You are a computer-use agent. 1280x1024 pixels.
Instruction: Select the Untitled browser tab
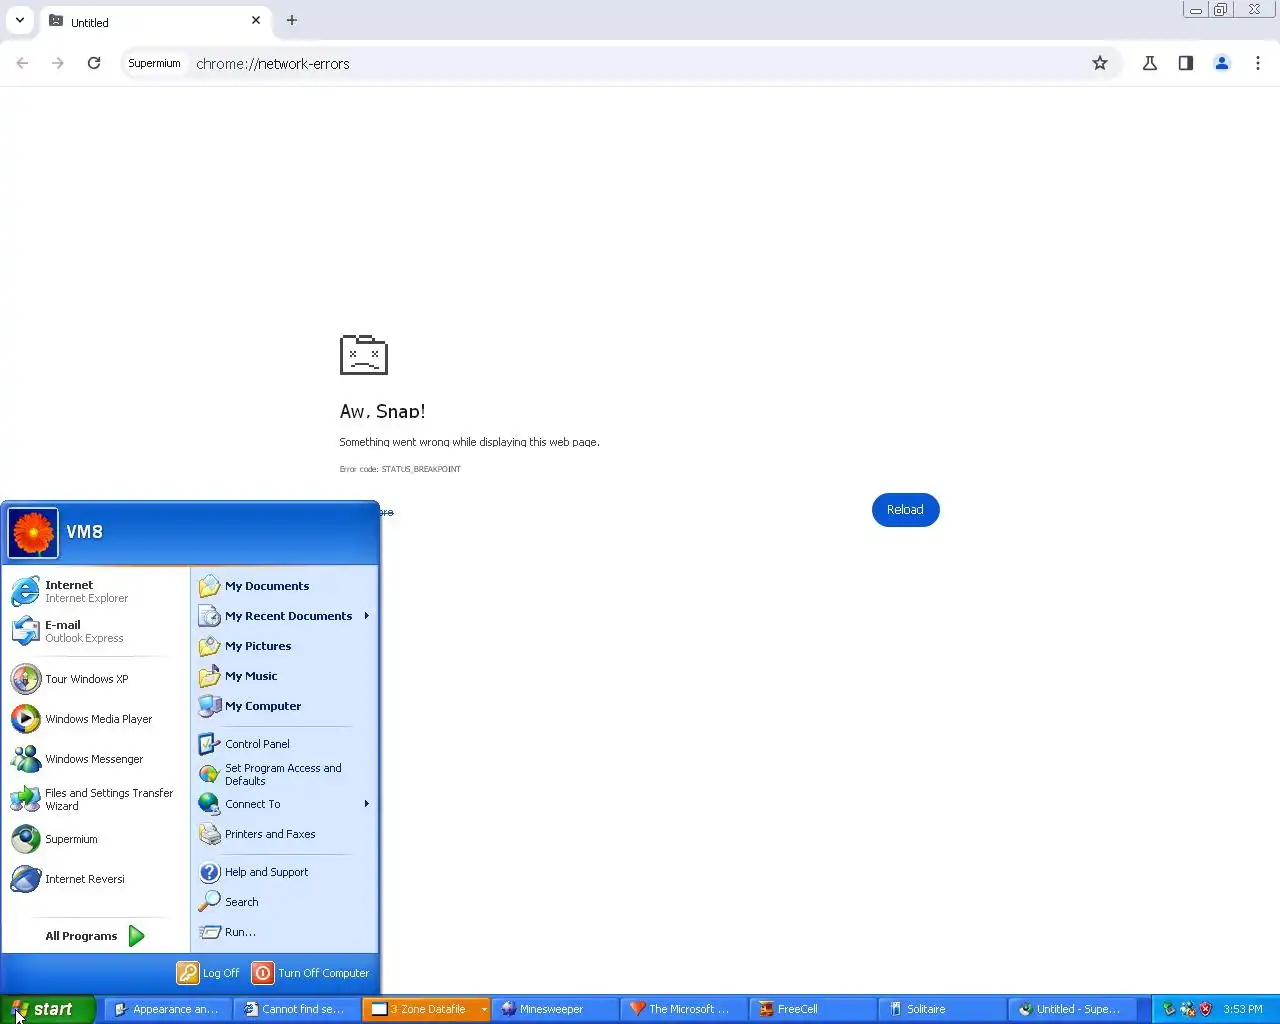tap(155, 21)
